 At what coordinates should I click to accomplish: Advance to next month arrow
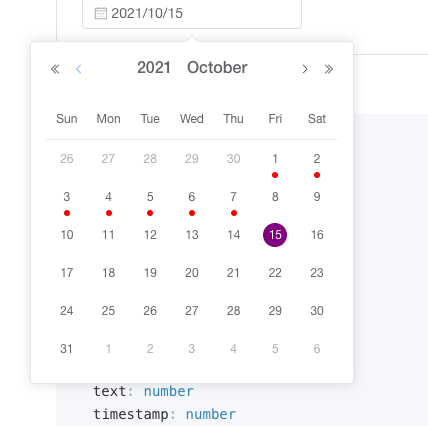point(305,69)
